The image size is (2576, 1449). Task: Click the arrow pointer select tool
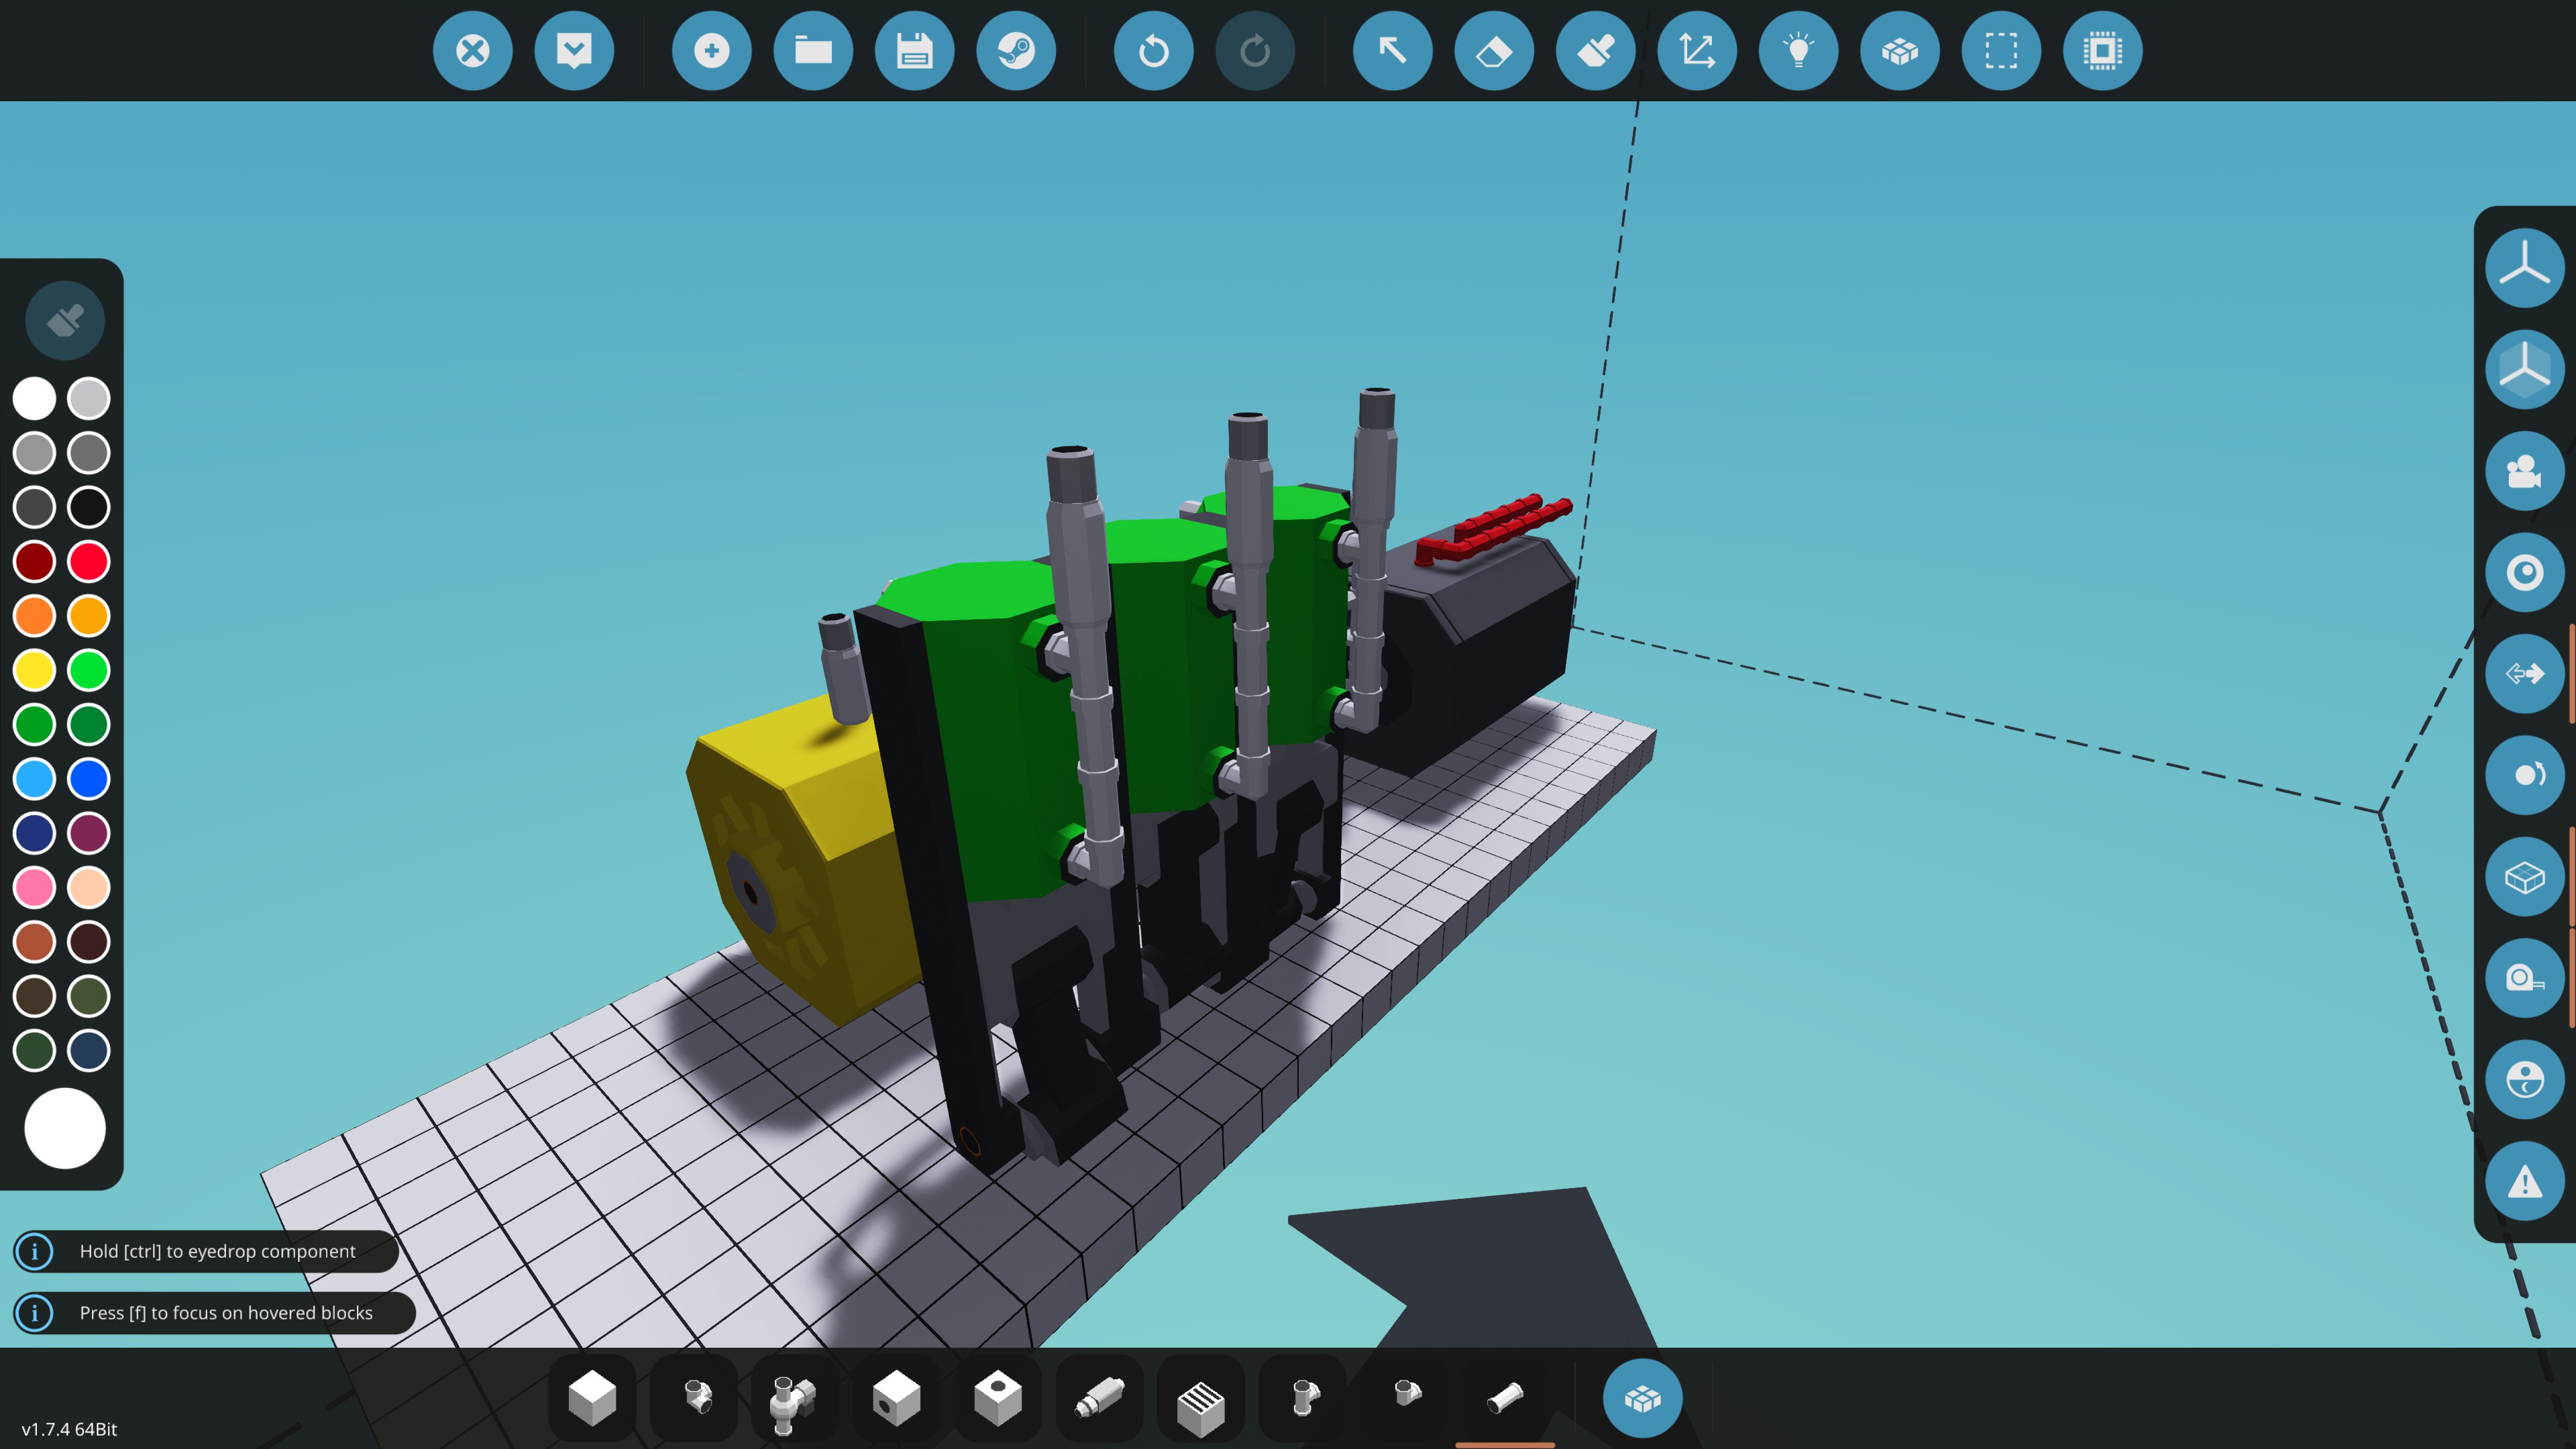click(x=1392, y=51)
